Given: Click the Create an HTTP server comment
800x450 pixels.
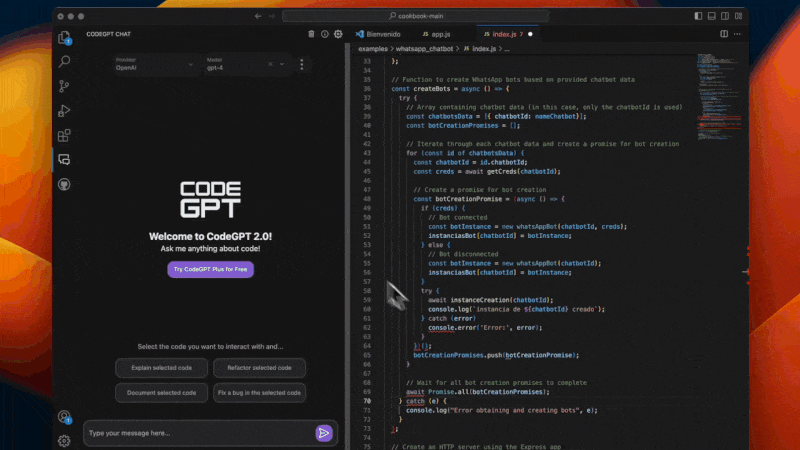Looking at the screenshot, I should pos(477,447).
